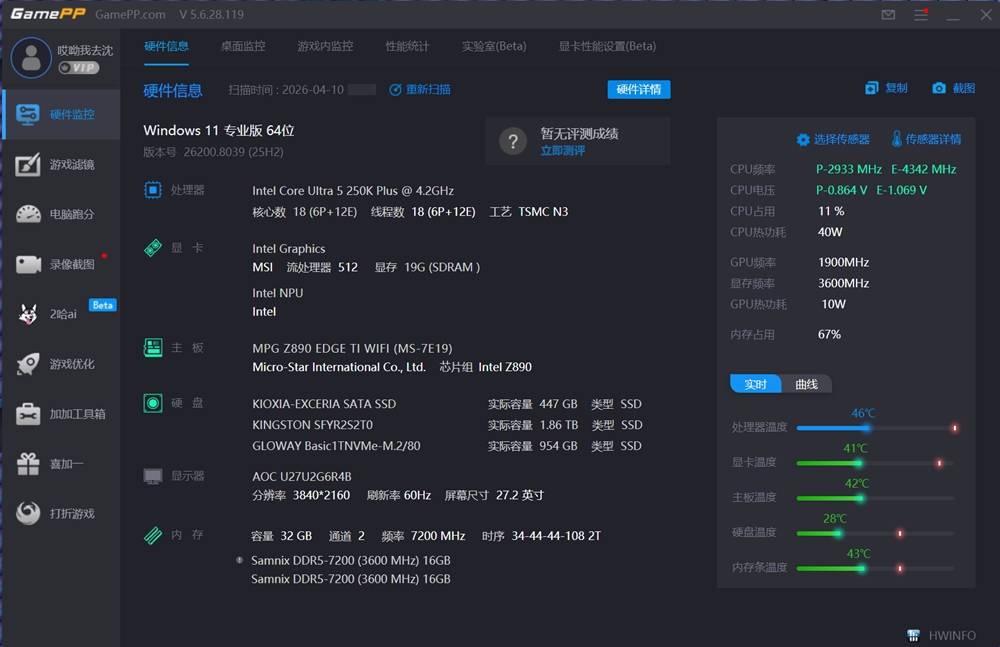Click 立即测评 link

[x=562, y=151]
